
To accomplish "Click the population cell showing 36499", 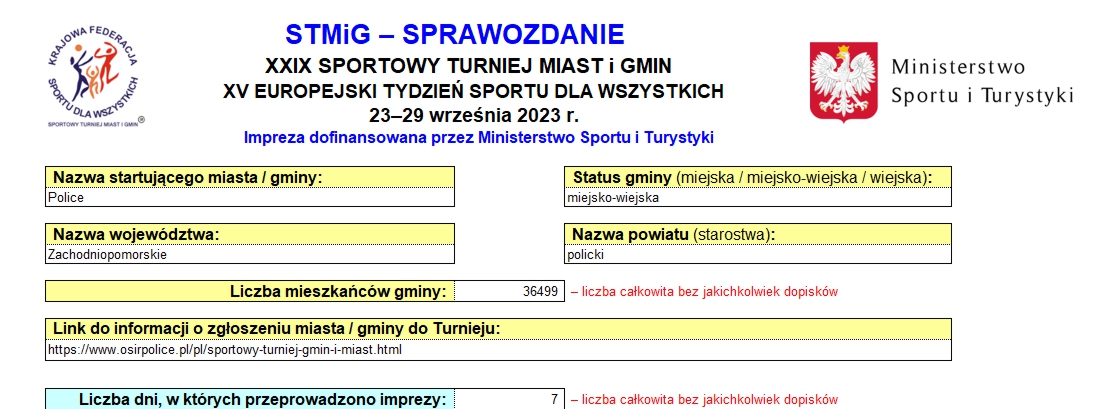I will click(x=509, y=291).
